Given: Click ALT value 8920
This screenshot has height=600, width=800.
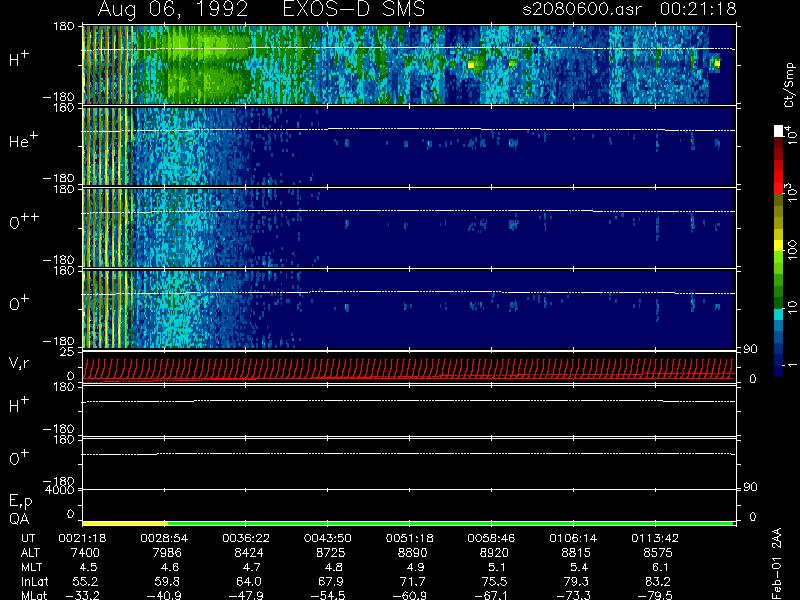Looking at the screenshot, I should [x=495, y=553].
